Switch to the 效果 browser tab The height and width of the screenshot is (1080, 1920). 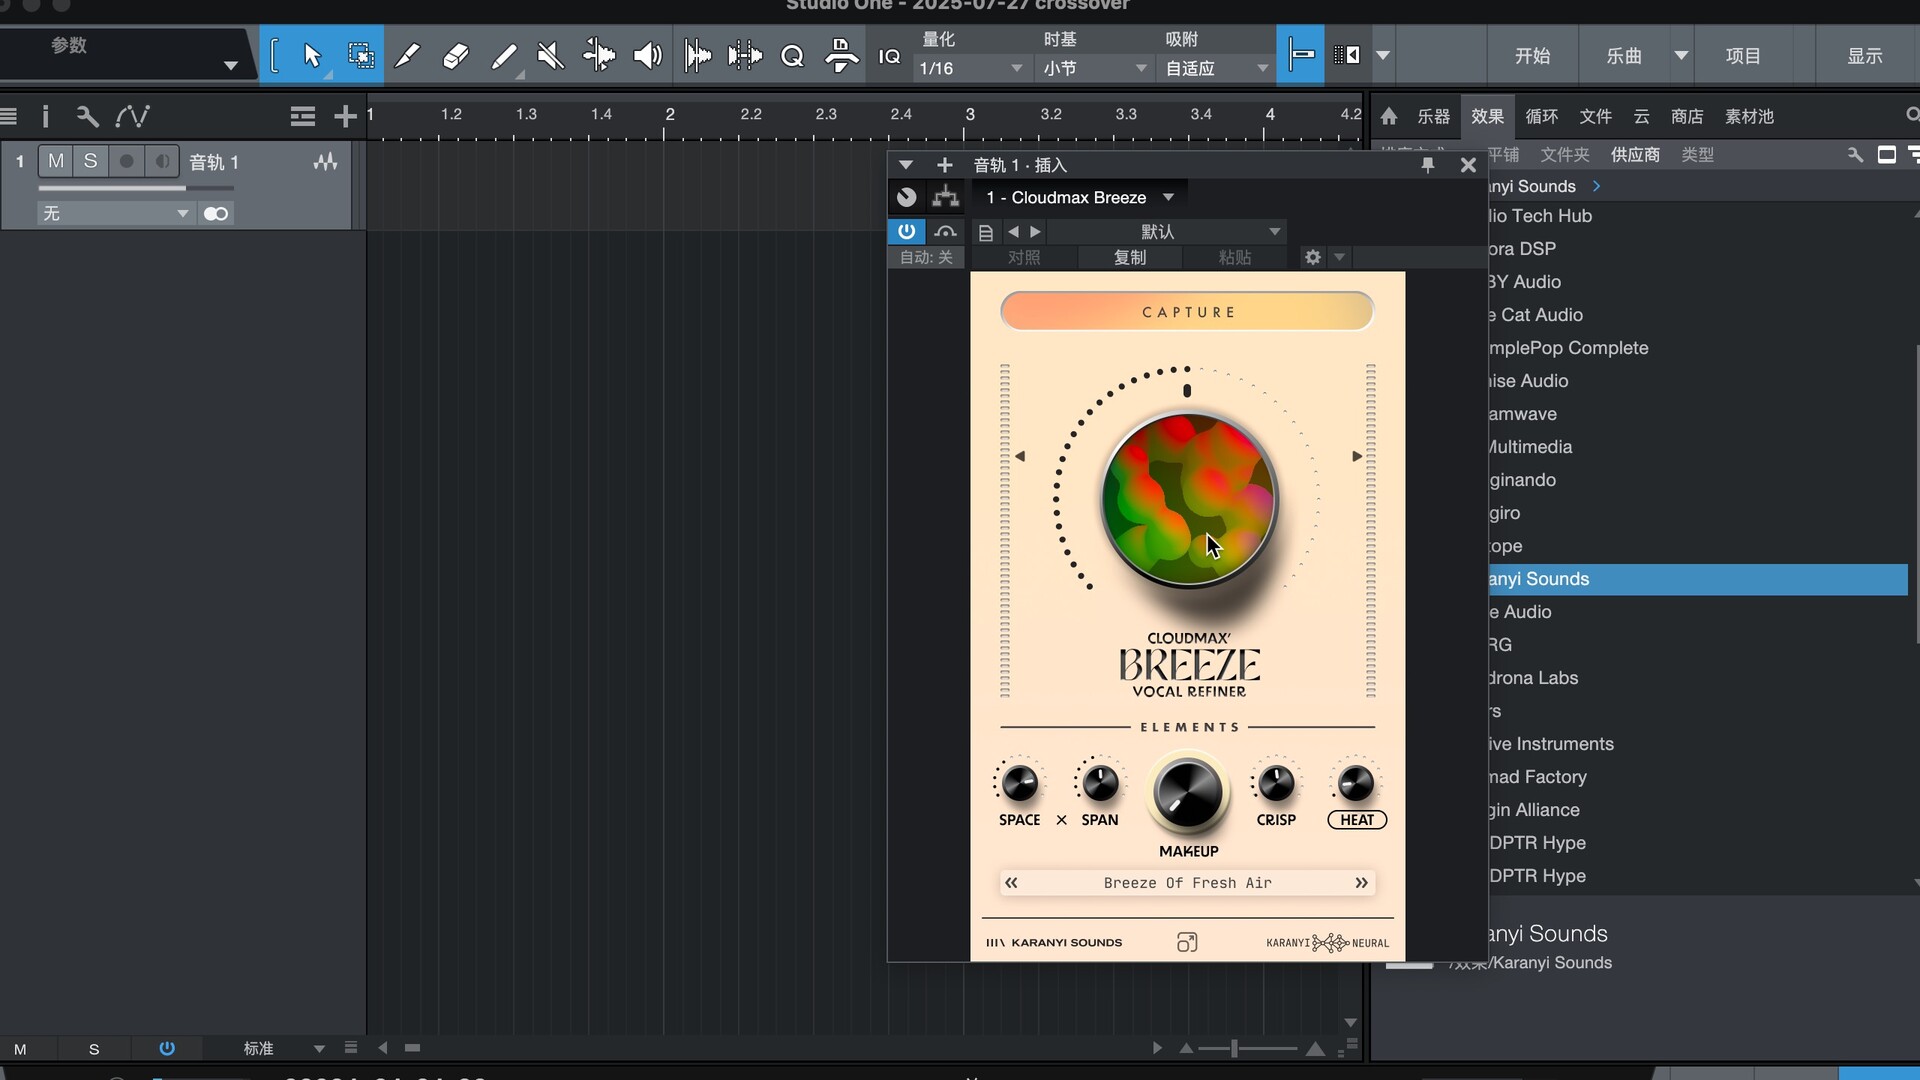[1487, 117]
